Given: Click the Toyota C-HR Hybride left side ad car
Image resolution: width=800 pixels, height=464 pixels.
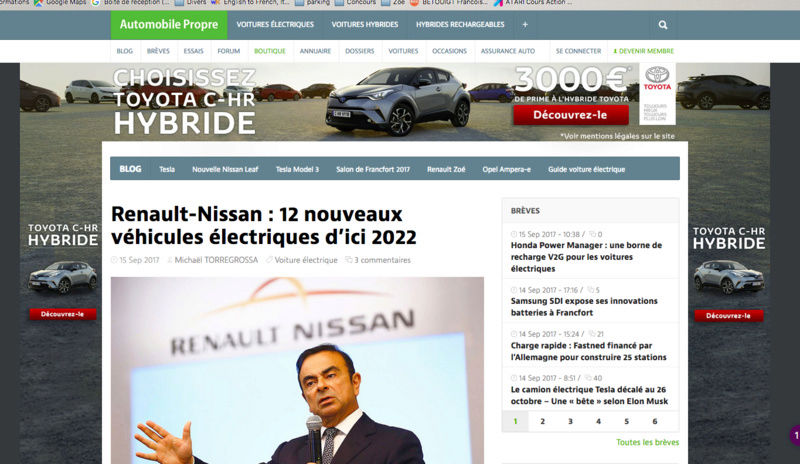Looking at the screenshot, I should pos(63,277).
